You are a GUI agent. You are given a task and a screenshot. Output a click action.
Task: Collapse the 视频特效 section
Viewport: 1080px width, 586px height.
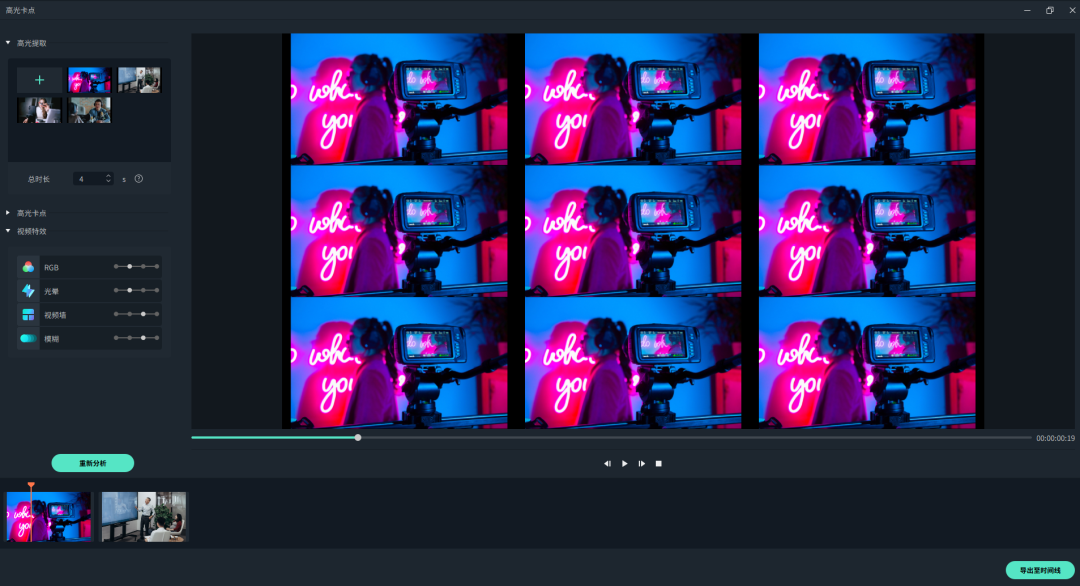8,231
